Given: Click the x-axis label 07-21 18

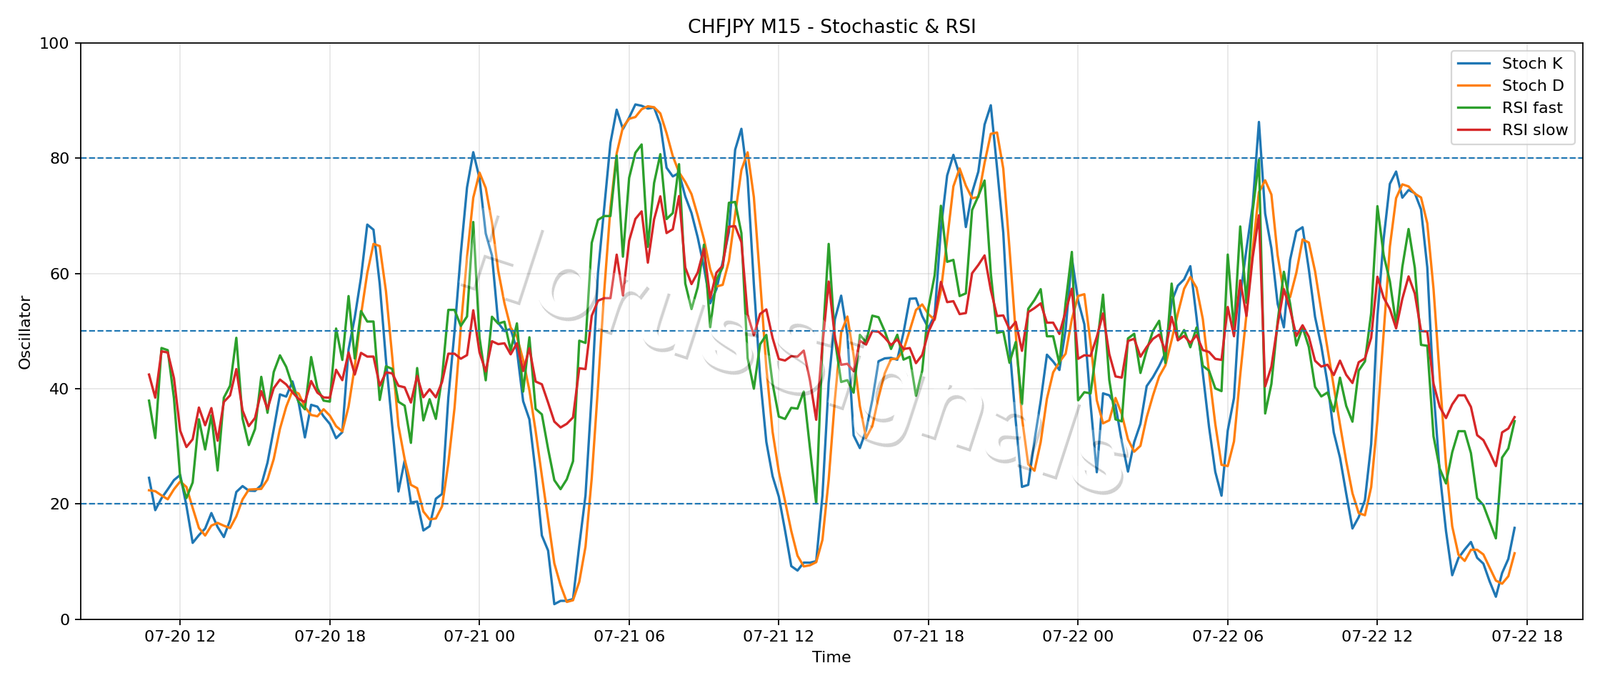Looking at the screenshot, I should click(x=928, y=636).
